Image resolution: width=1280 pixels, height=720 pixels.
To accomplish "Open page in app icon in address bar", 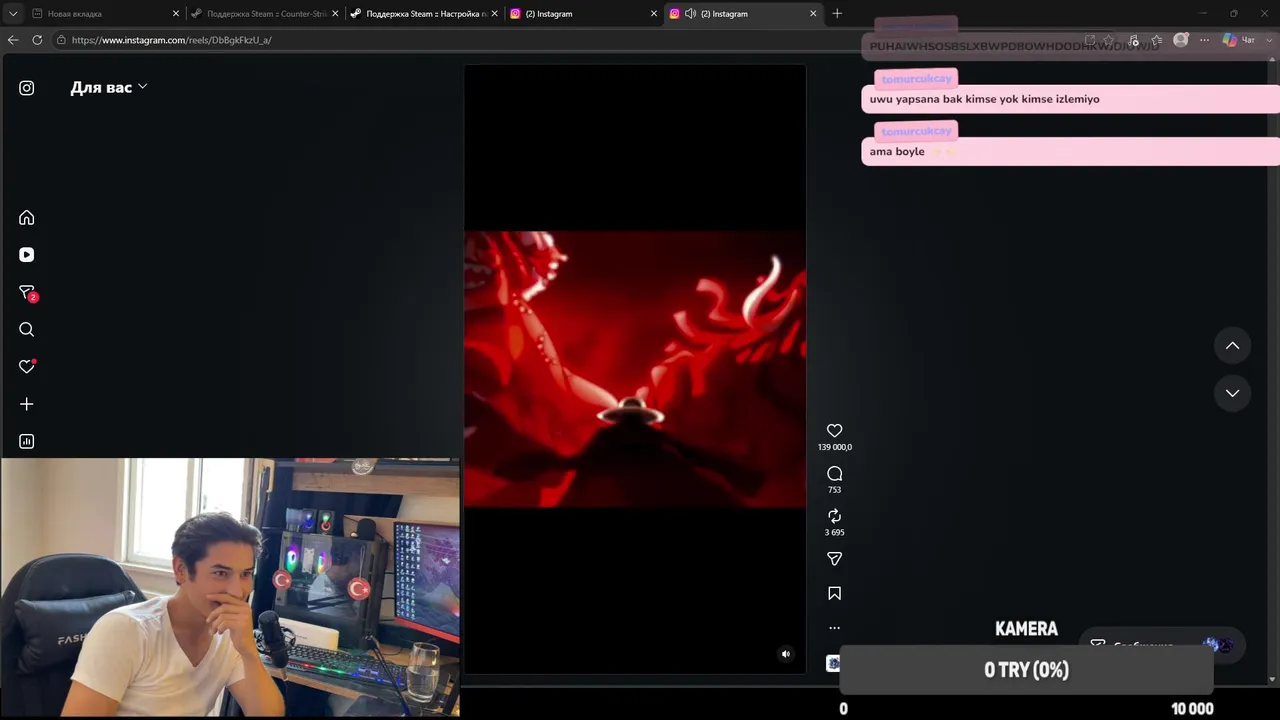I will [x=1090, y=40].
